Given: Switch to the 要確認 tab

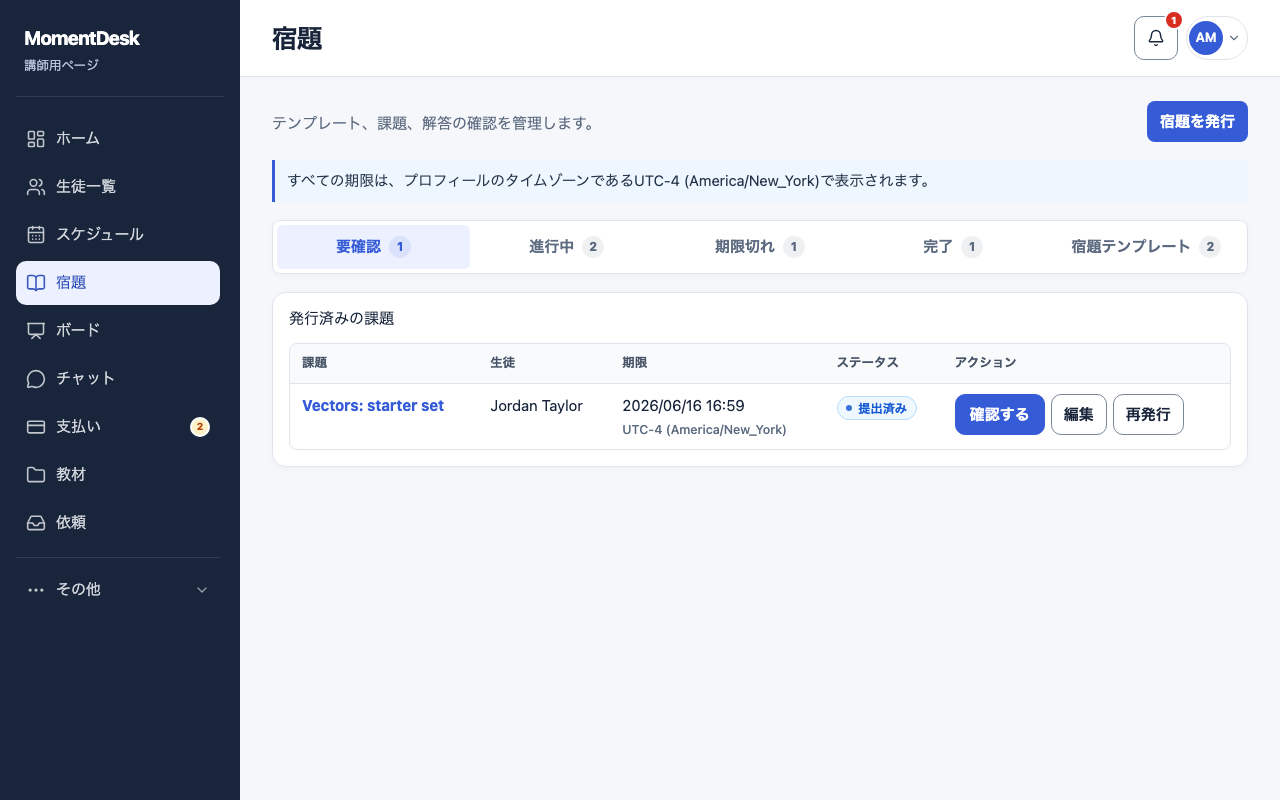Looking at the screenshot, I should [x=373, y=247].
